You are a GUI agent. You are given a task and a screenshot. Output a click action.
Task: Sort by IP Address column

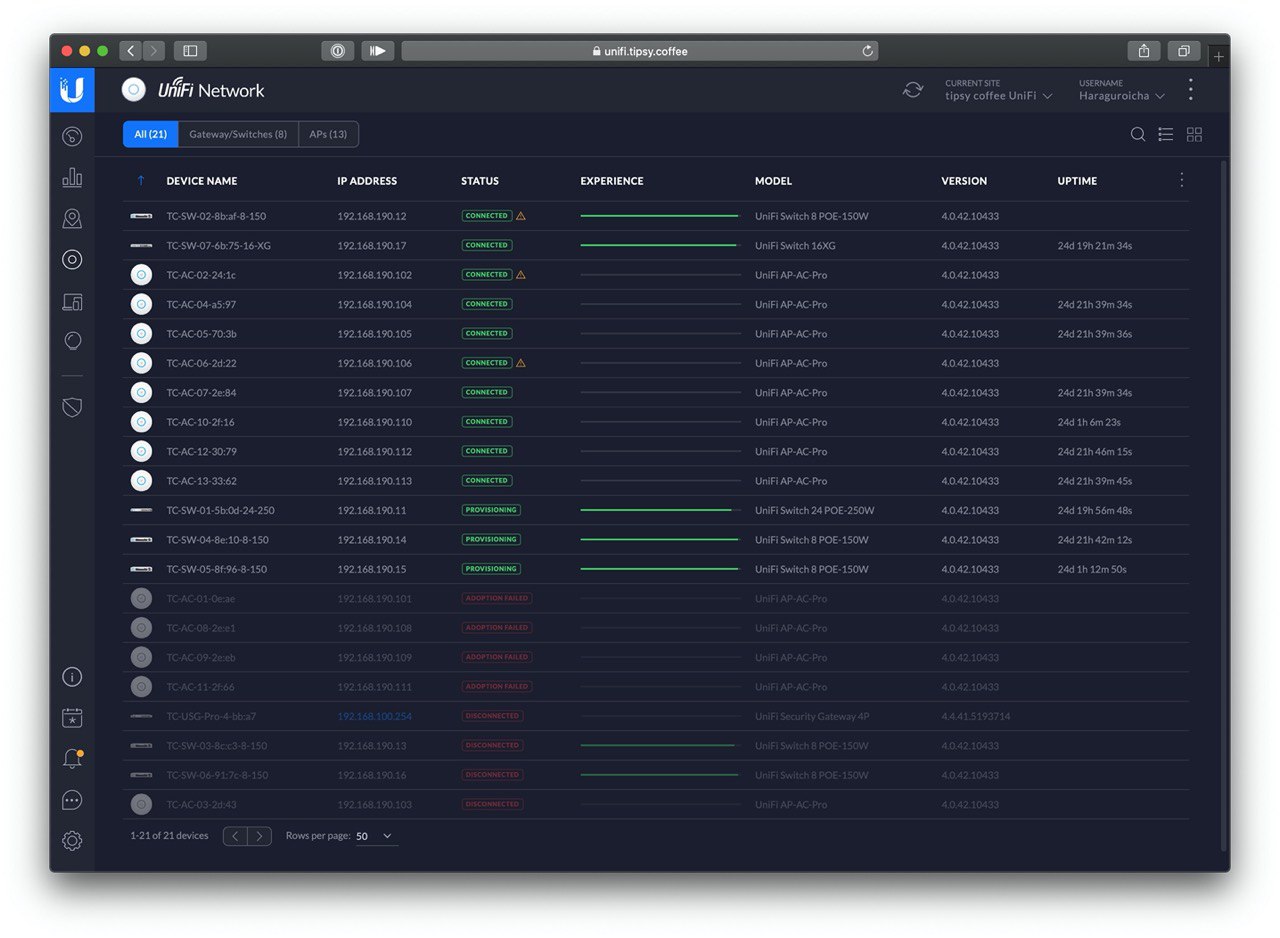(367, 181)
